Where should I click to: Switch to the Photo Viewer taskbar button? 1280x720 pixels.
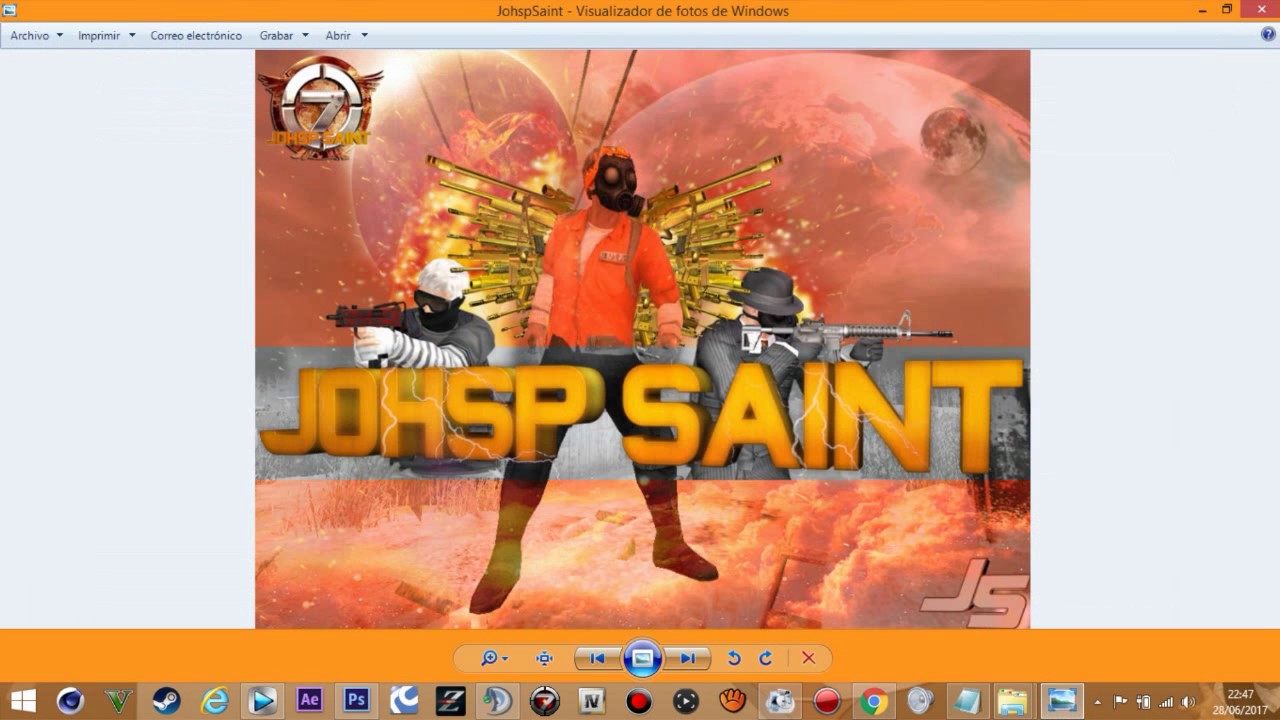click(1061, 701)
